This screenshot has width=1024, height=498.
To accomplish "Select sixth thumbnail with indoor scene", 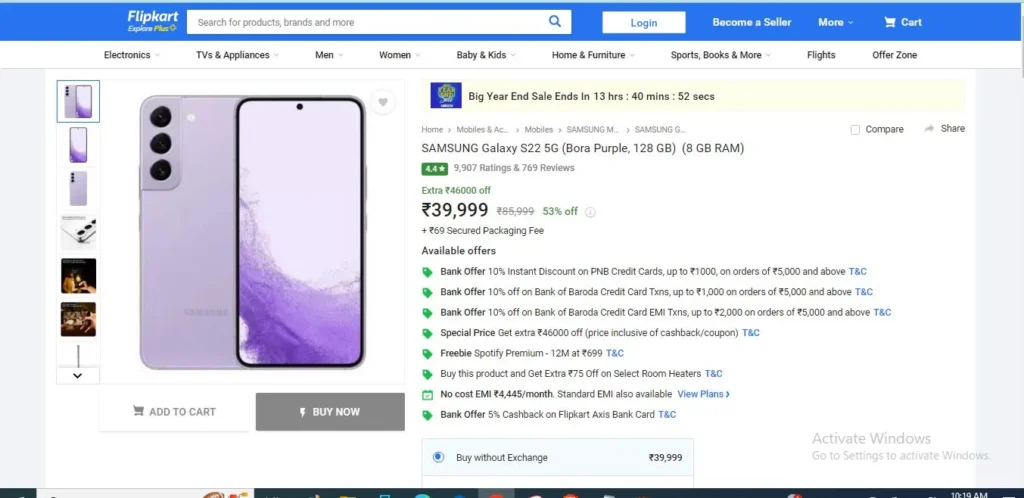I will [78, 319].
